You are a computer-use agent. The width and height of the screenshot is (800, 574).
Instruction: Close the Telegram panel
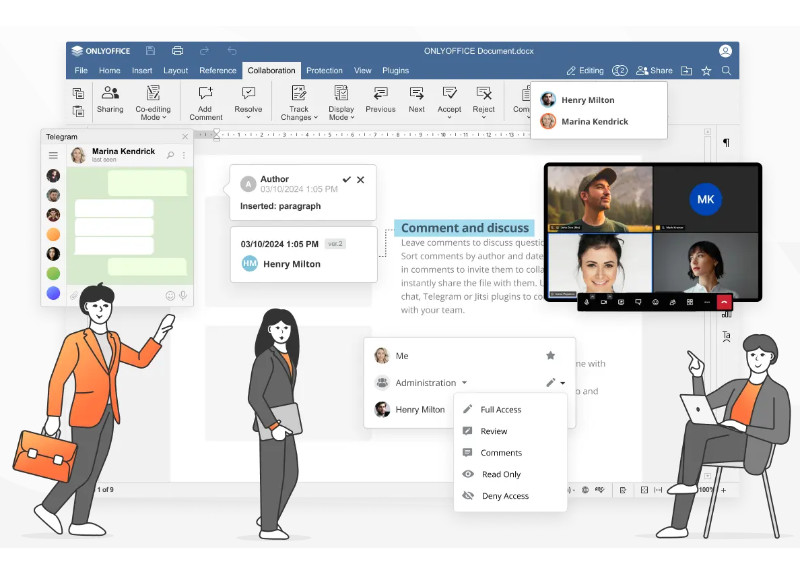pos(185,136)
